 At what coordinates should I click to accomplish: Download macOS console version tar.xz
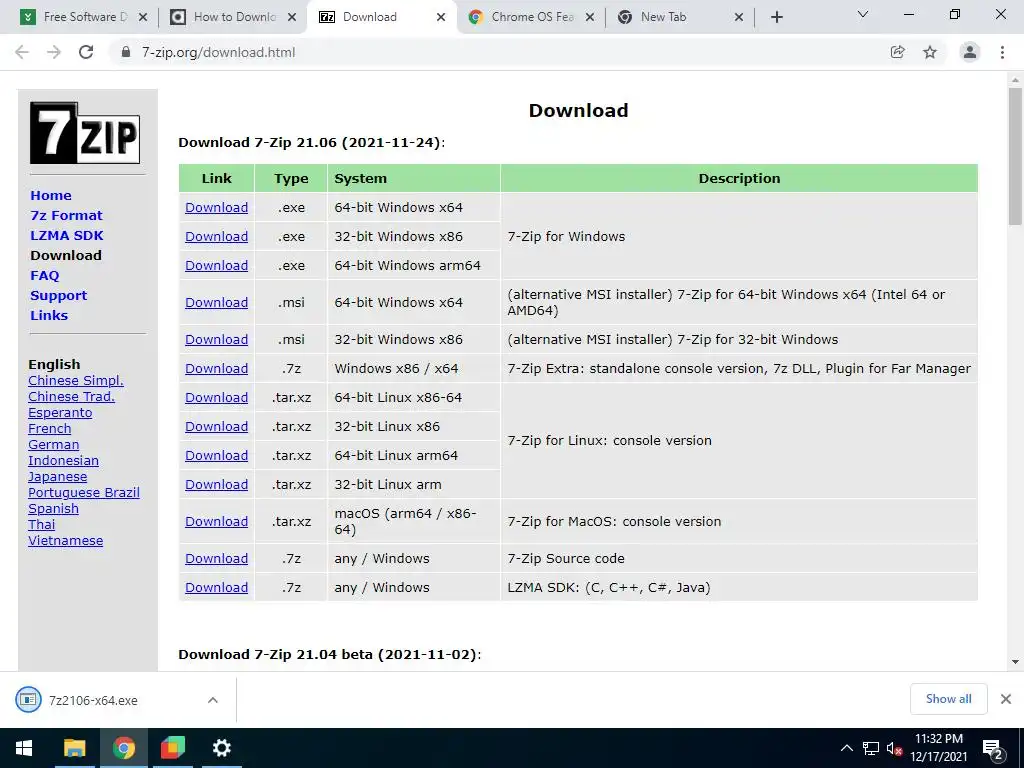click(216, 522)
